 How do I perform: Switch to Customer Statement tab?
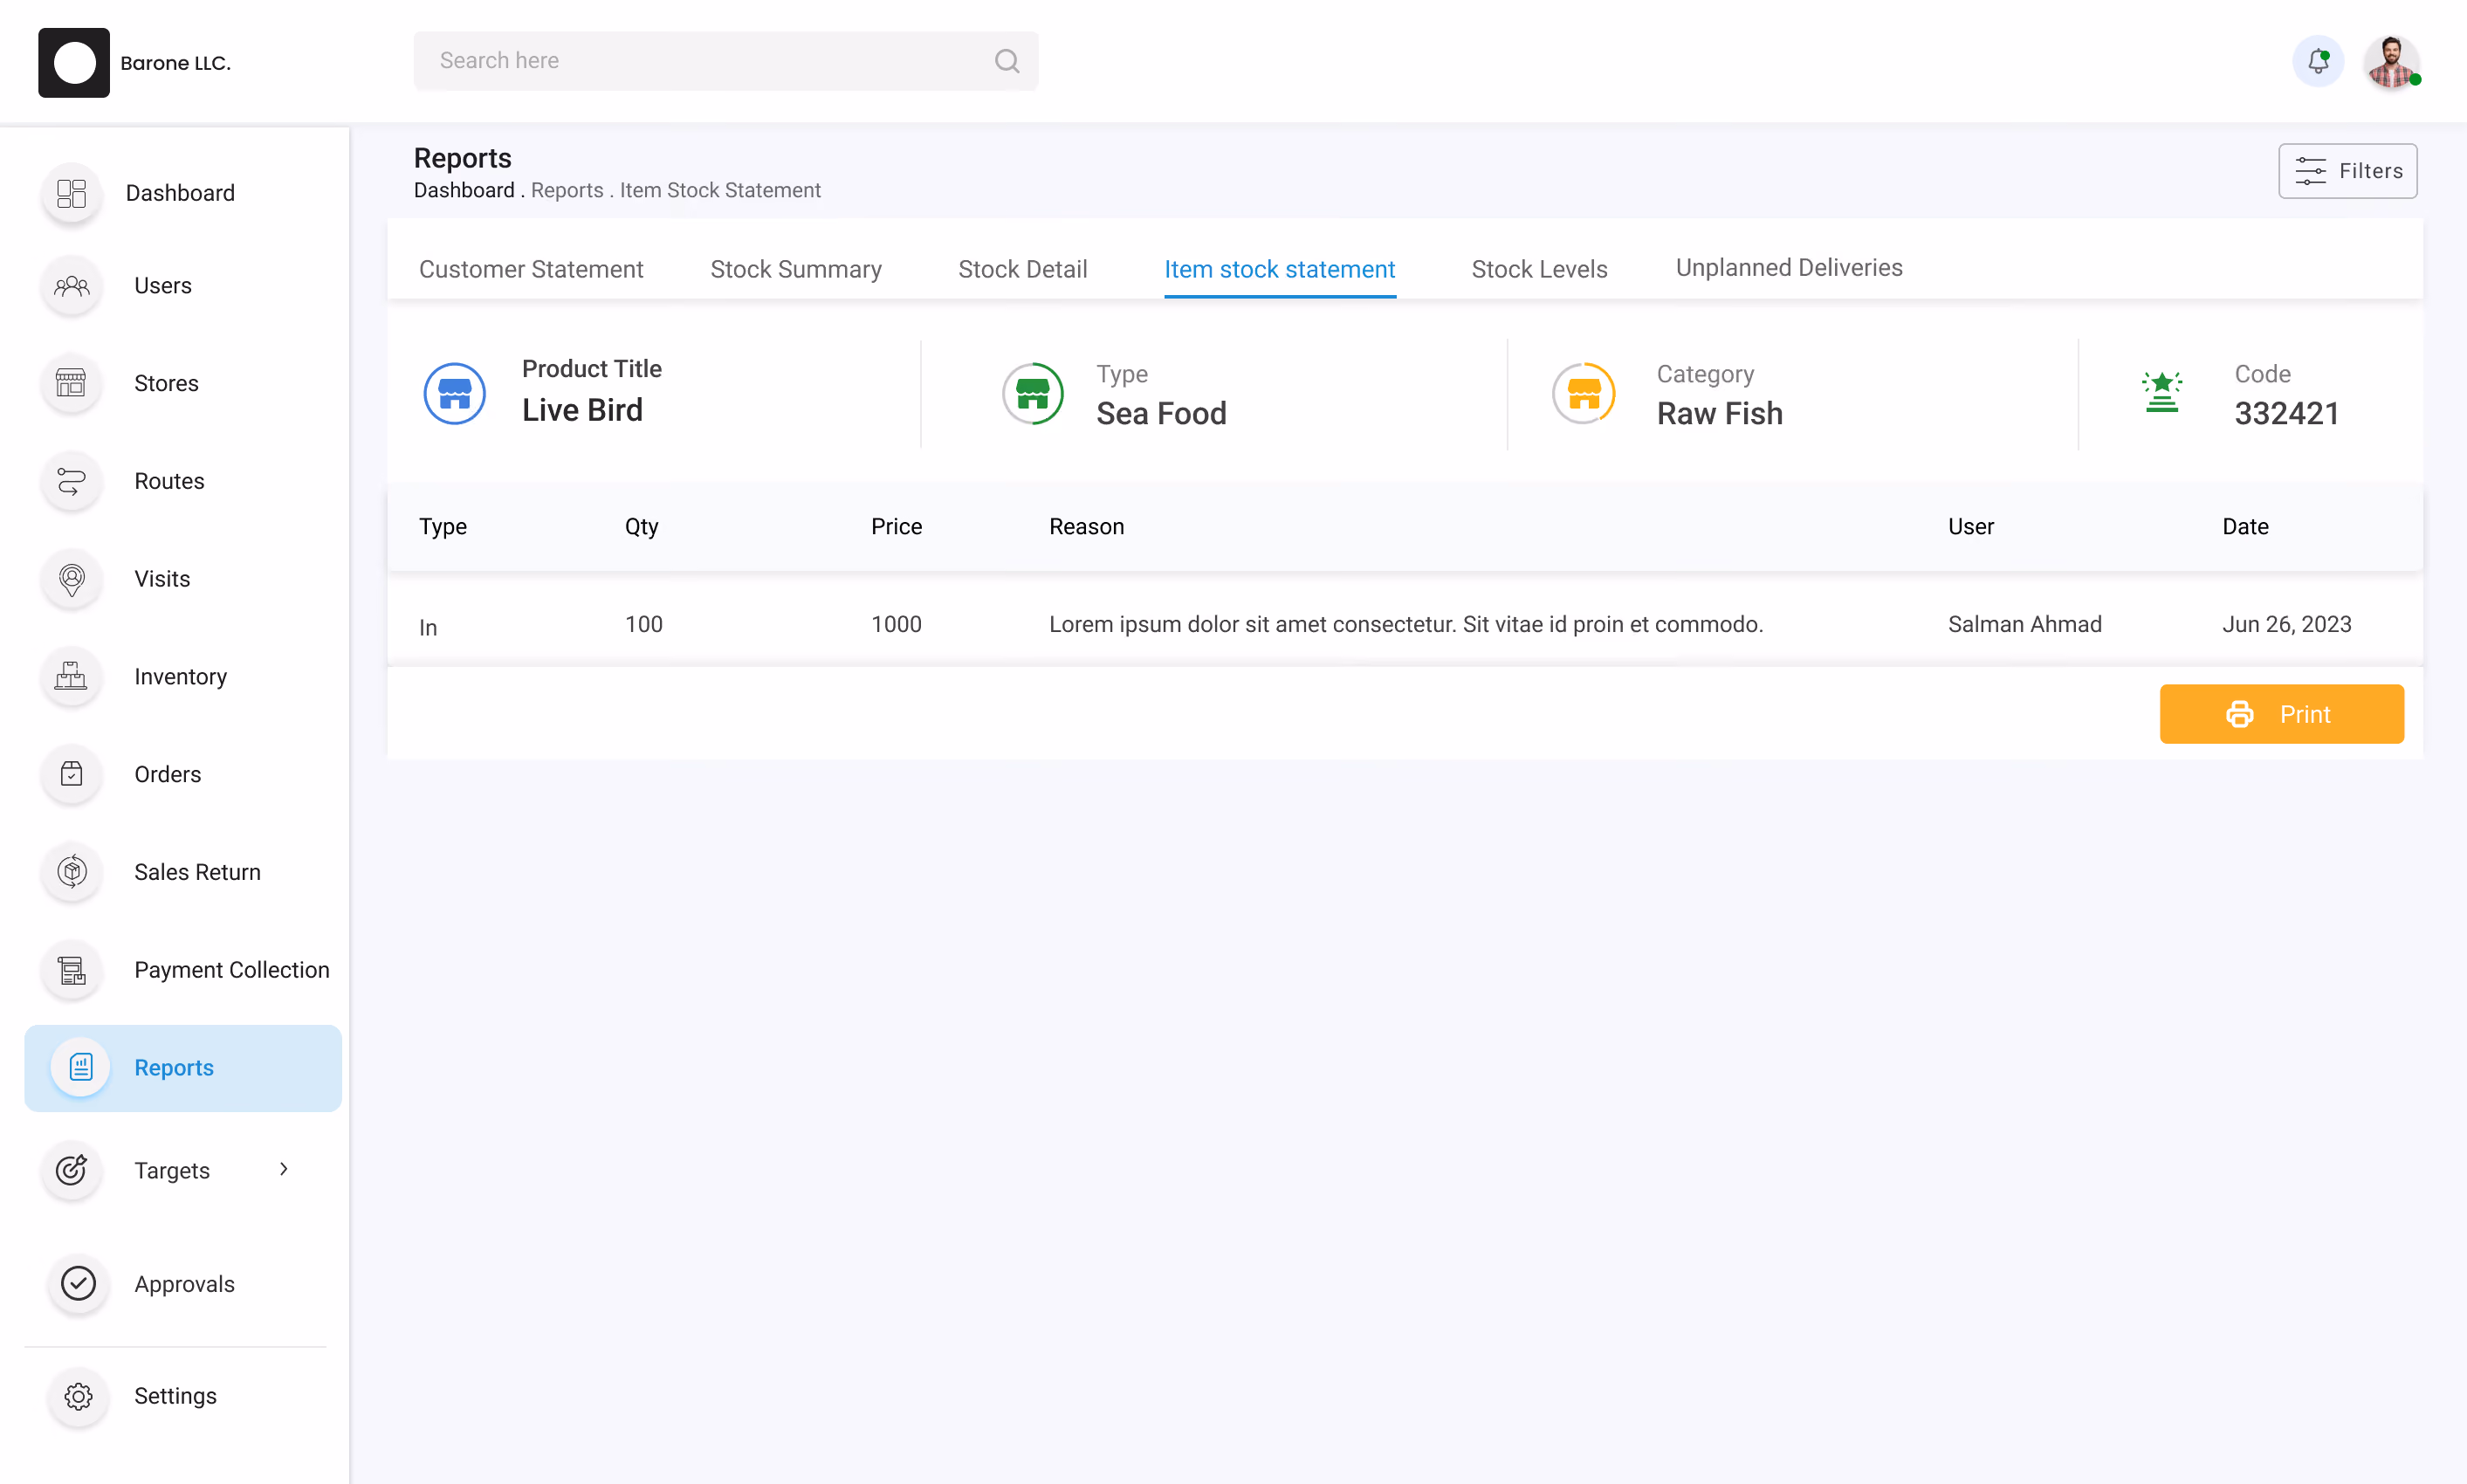pyautogui.click(x=531, y=269)
